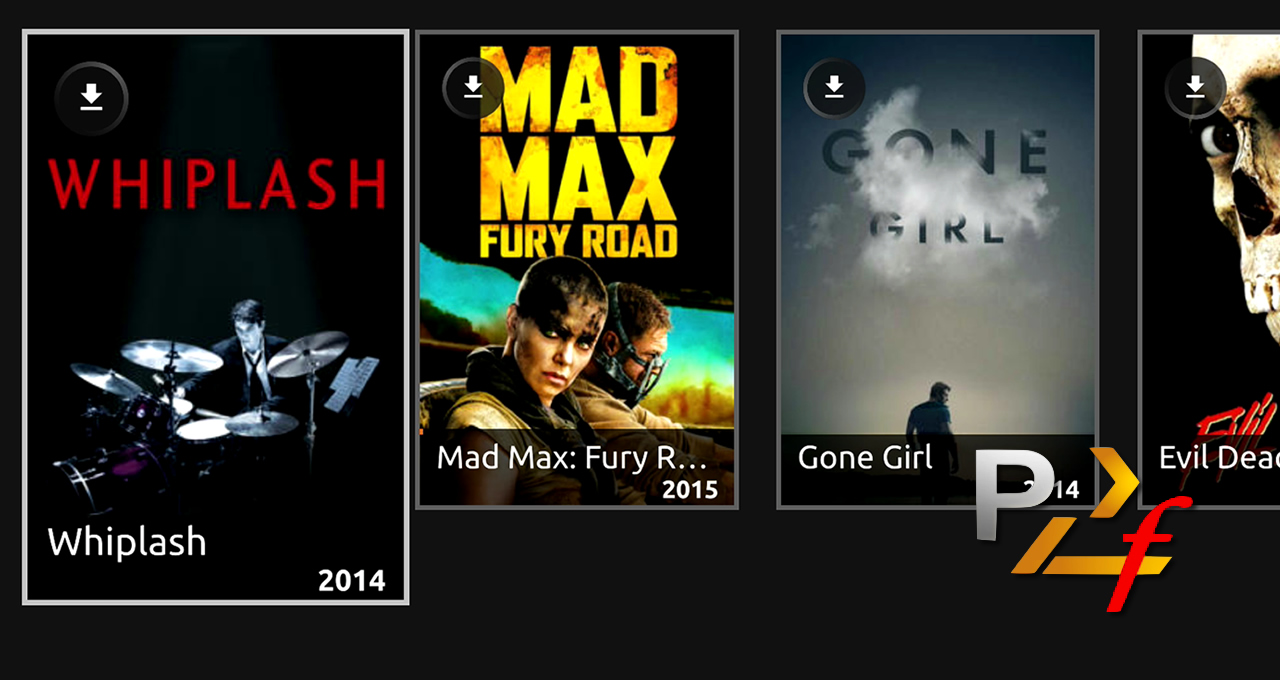The width and height of the screenshot is (1280, 680).
Task: Click the "Evil Dead" caption text
Action: click(1219, 458)
